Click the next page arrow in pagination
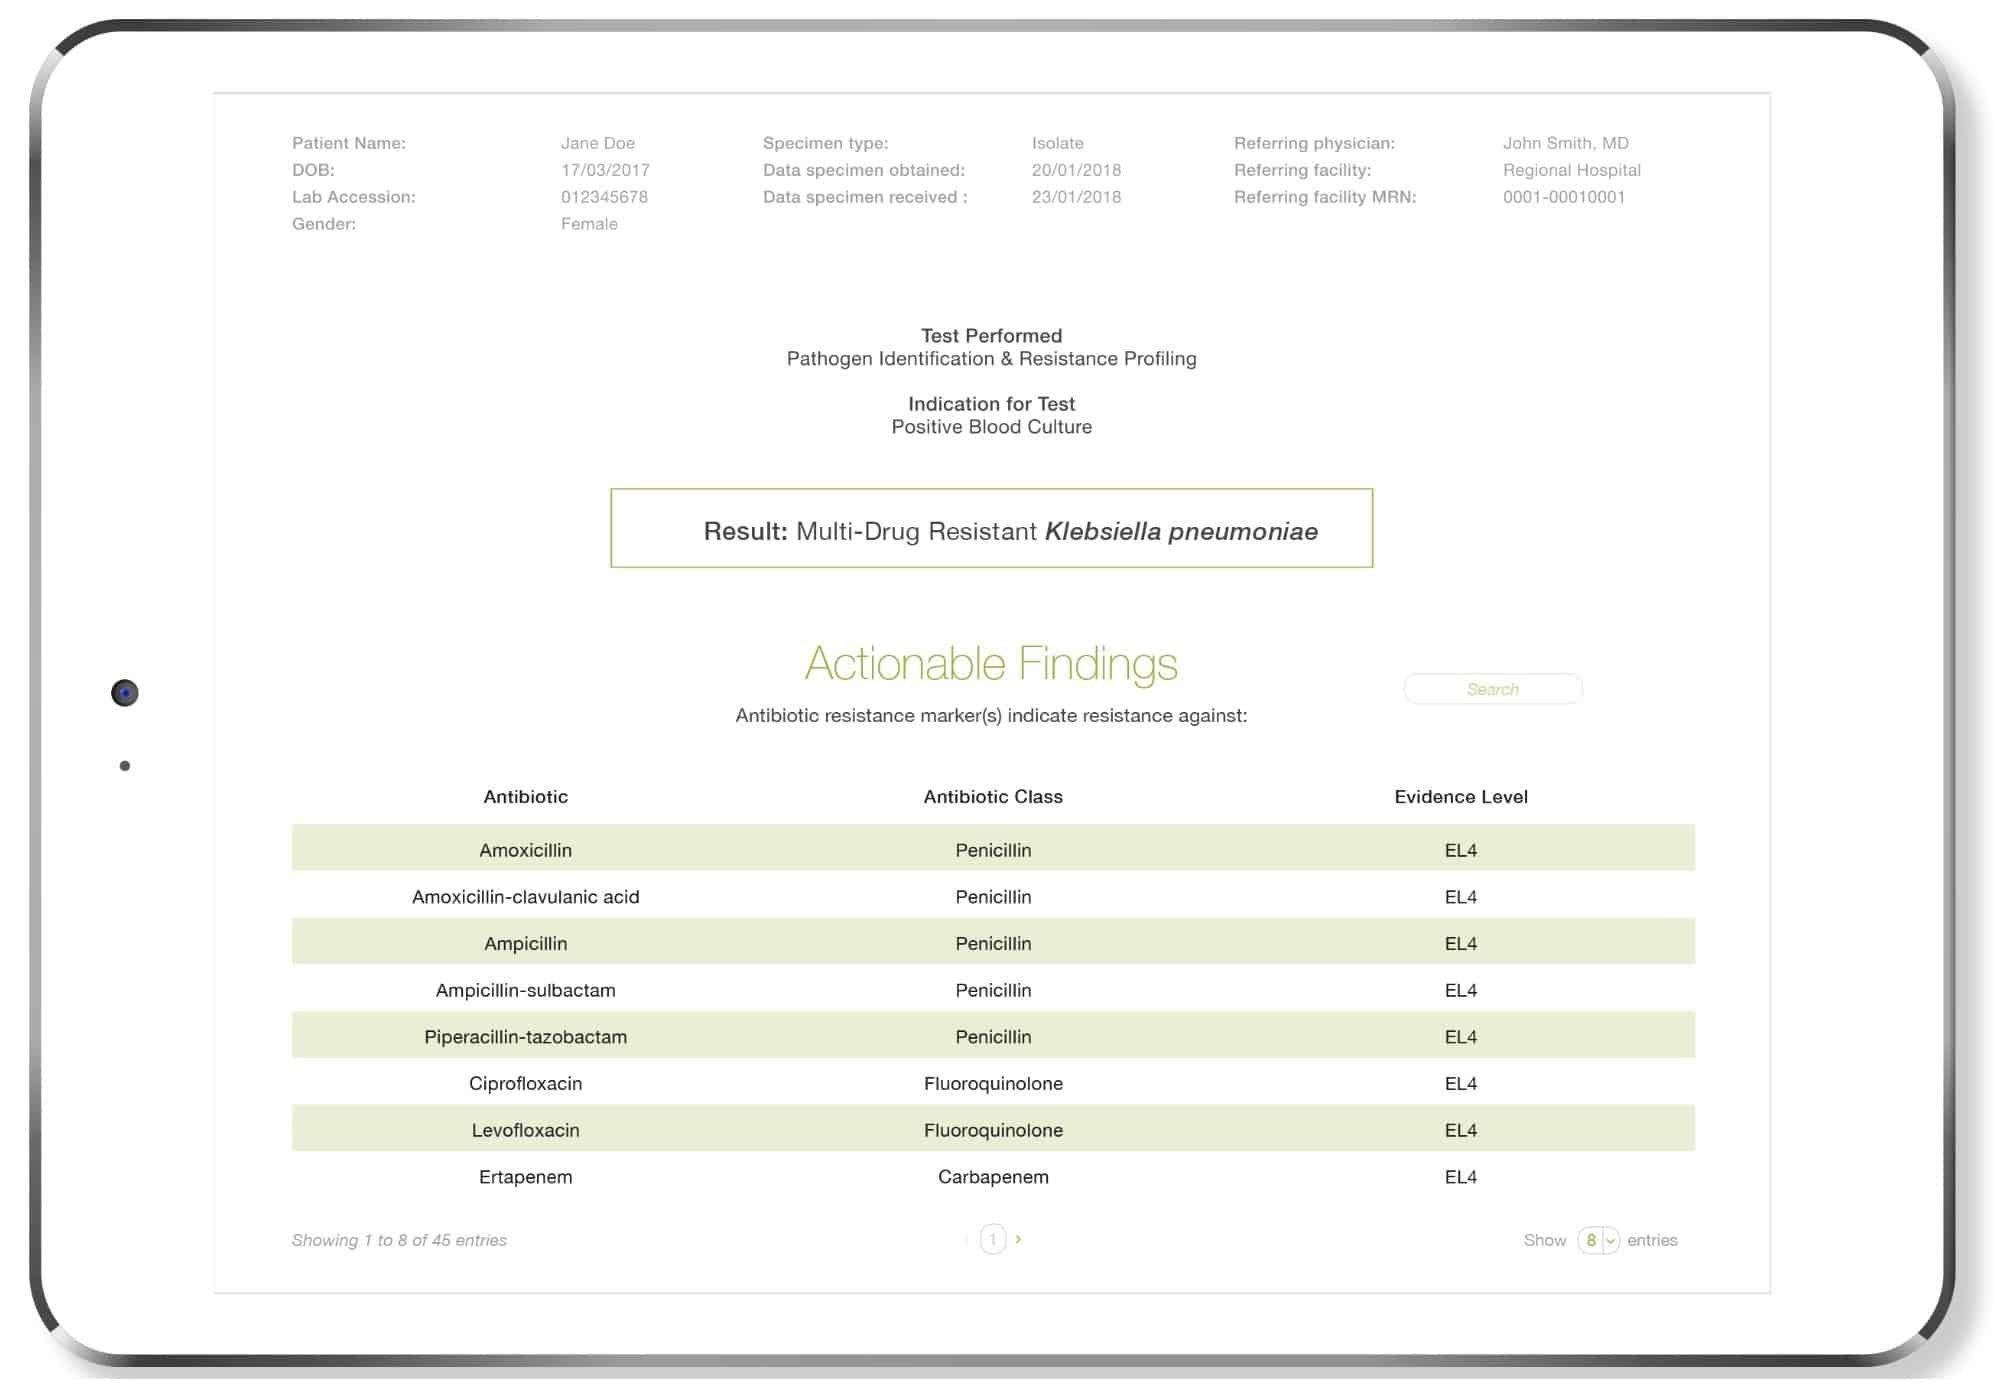 click(1018, 1239)
